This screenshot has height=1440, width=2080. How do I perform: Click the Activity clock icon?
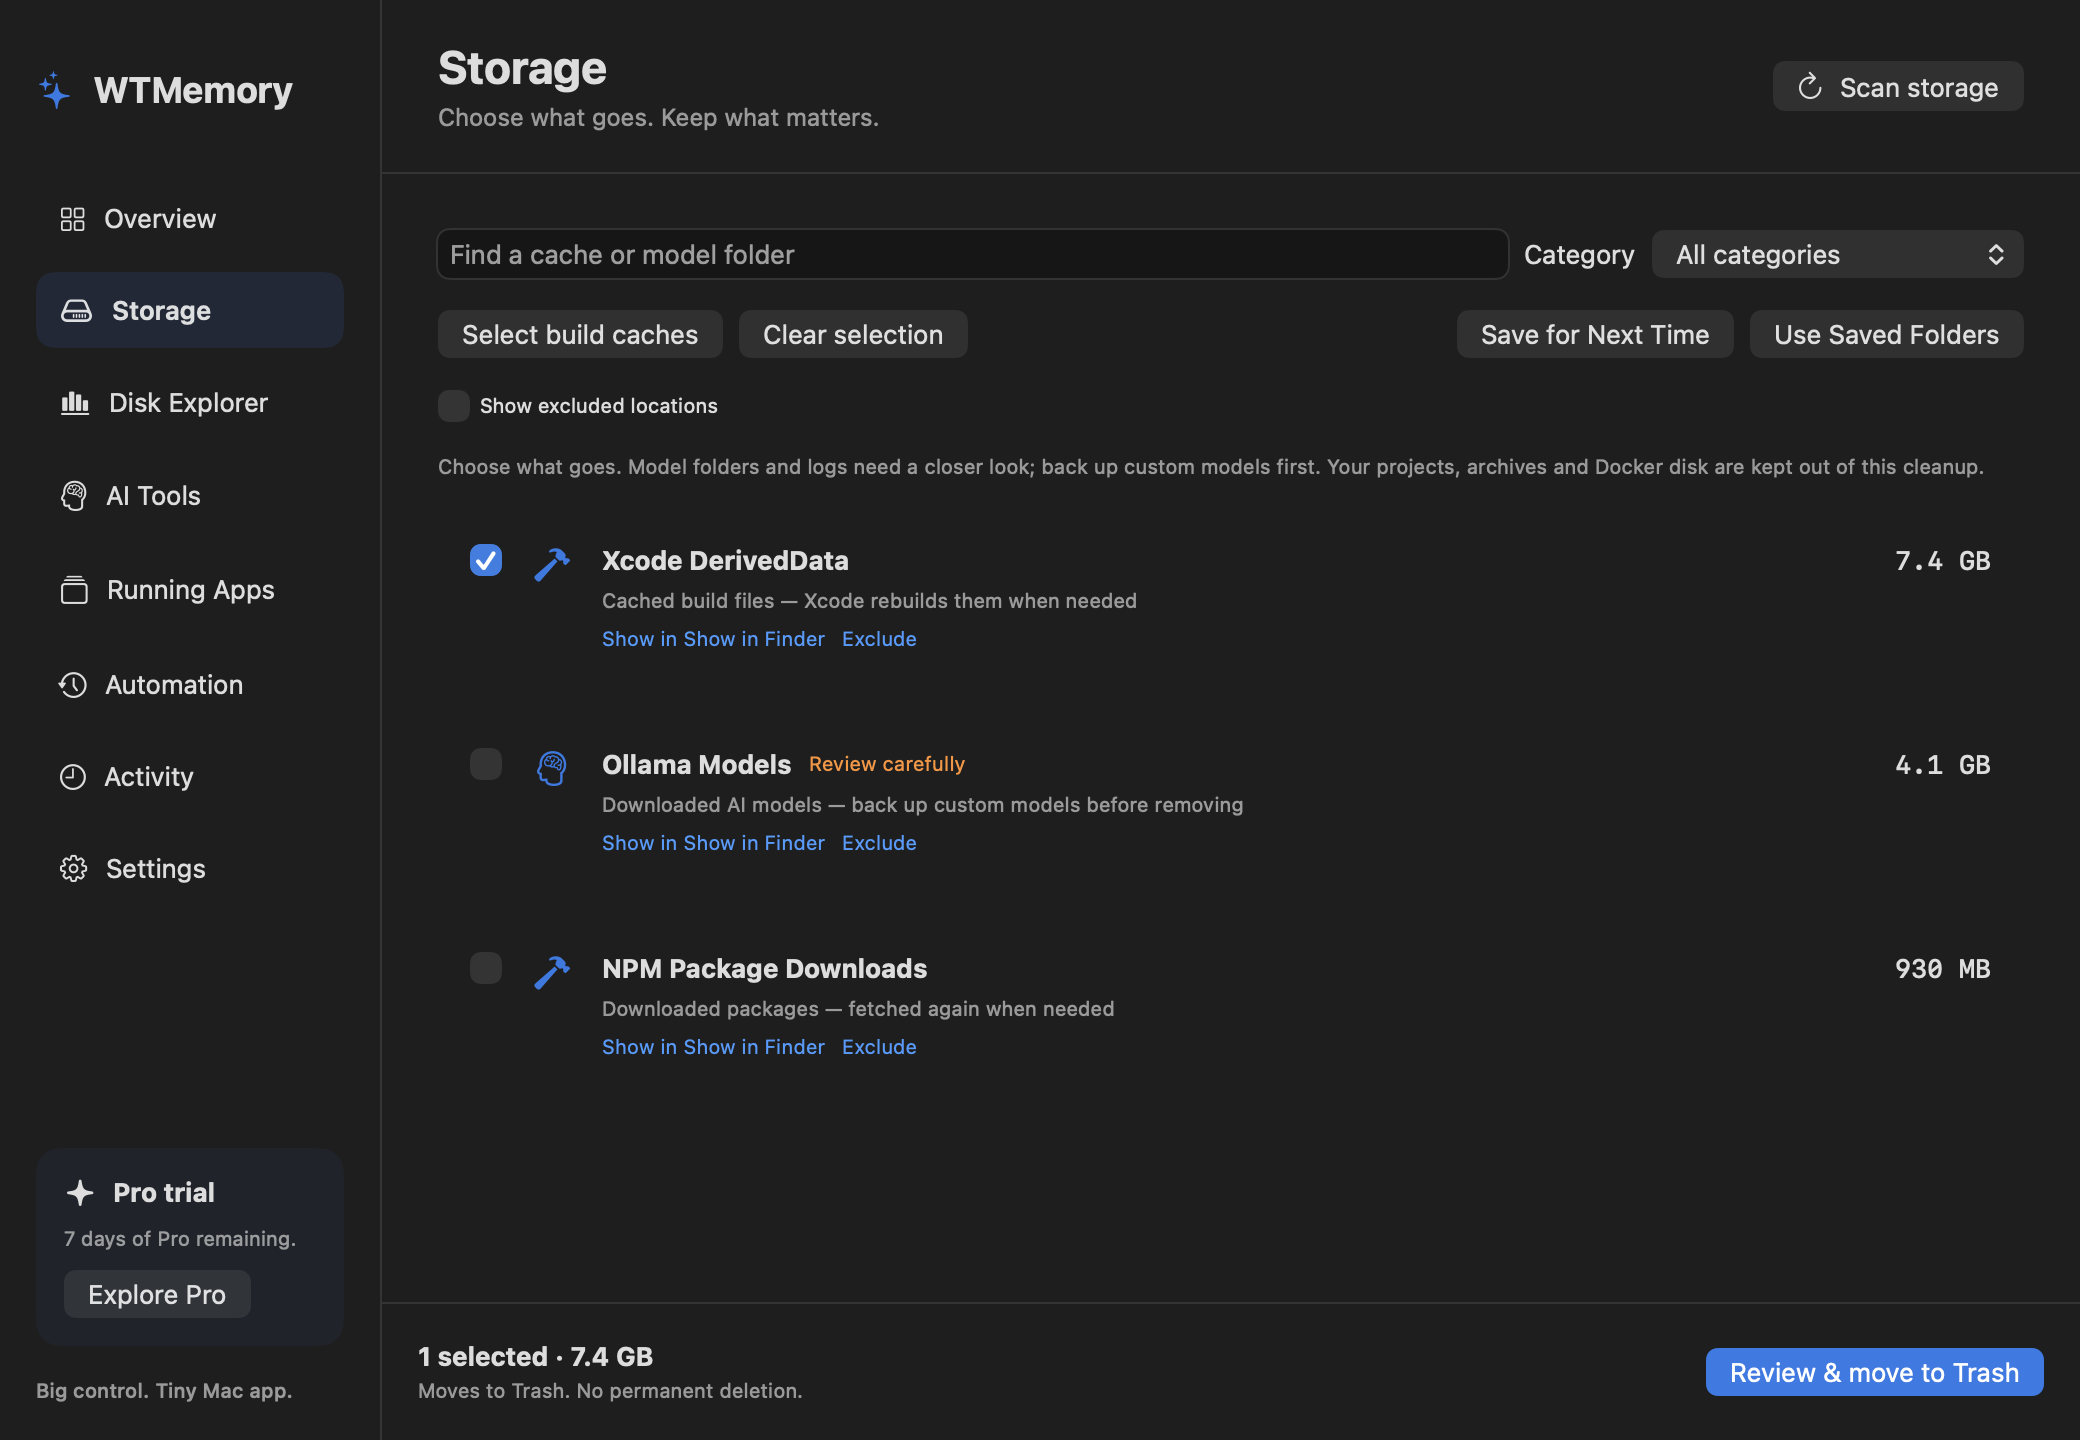pos(73,777)
